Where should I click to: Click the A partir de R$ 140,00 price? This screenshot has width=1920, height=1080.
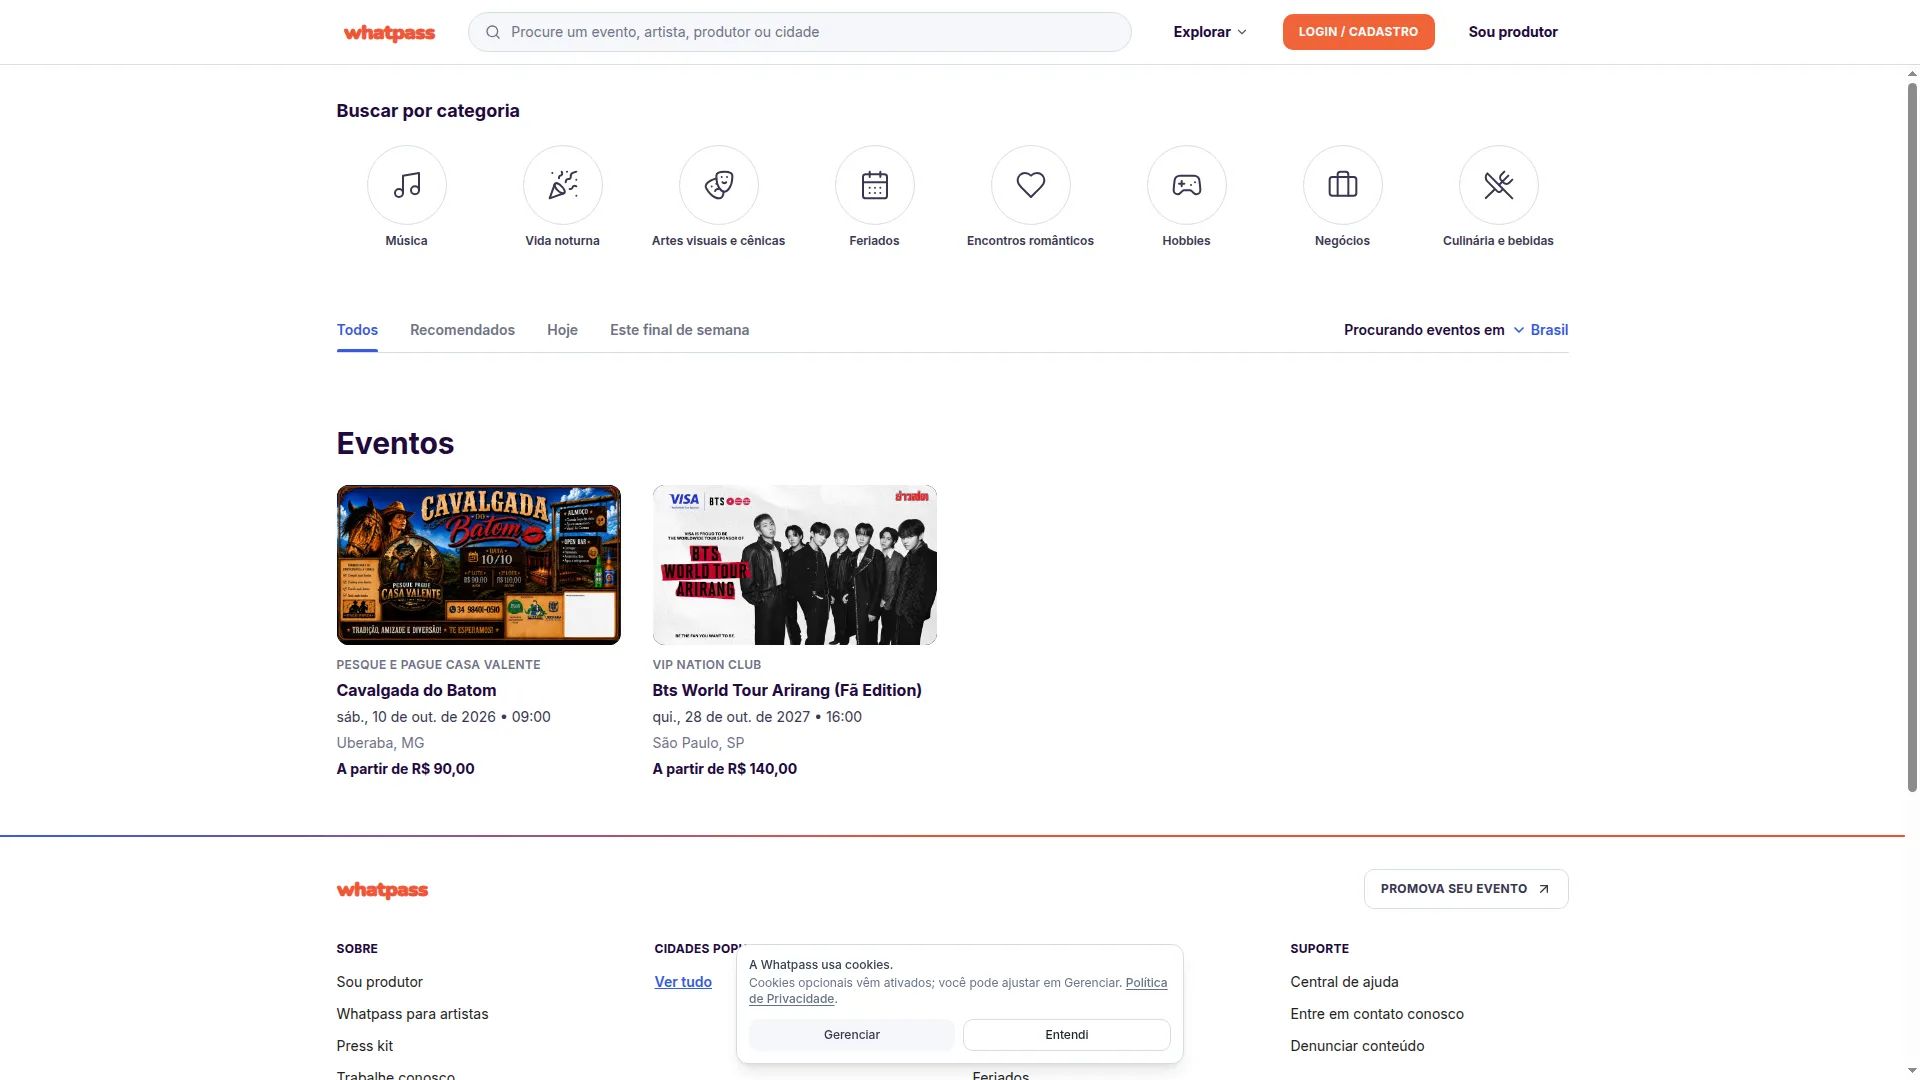pyautogui.click(x=724, y=769)
